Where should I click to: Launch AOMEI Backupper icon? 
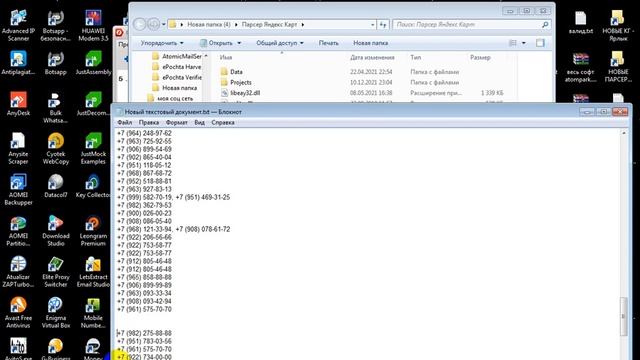(18, 189)
